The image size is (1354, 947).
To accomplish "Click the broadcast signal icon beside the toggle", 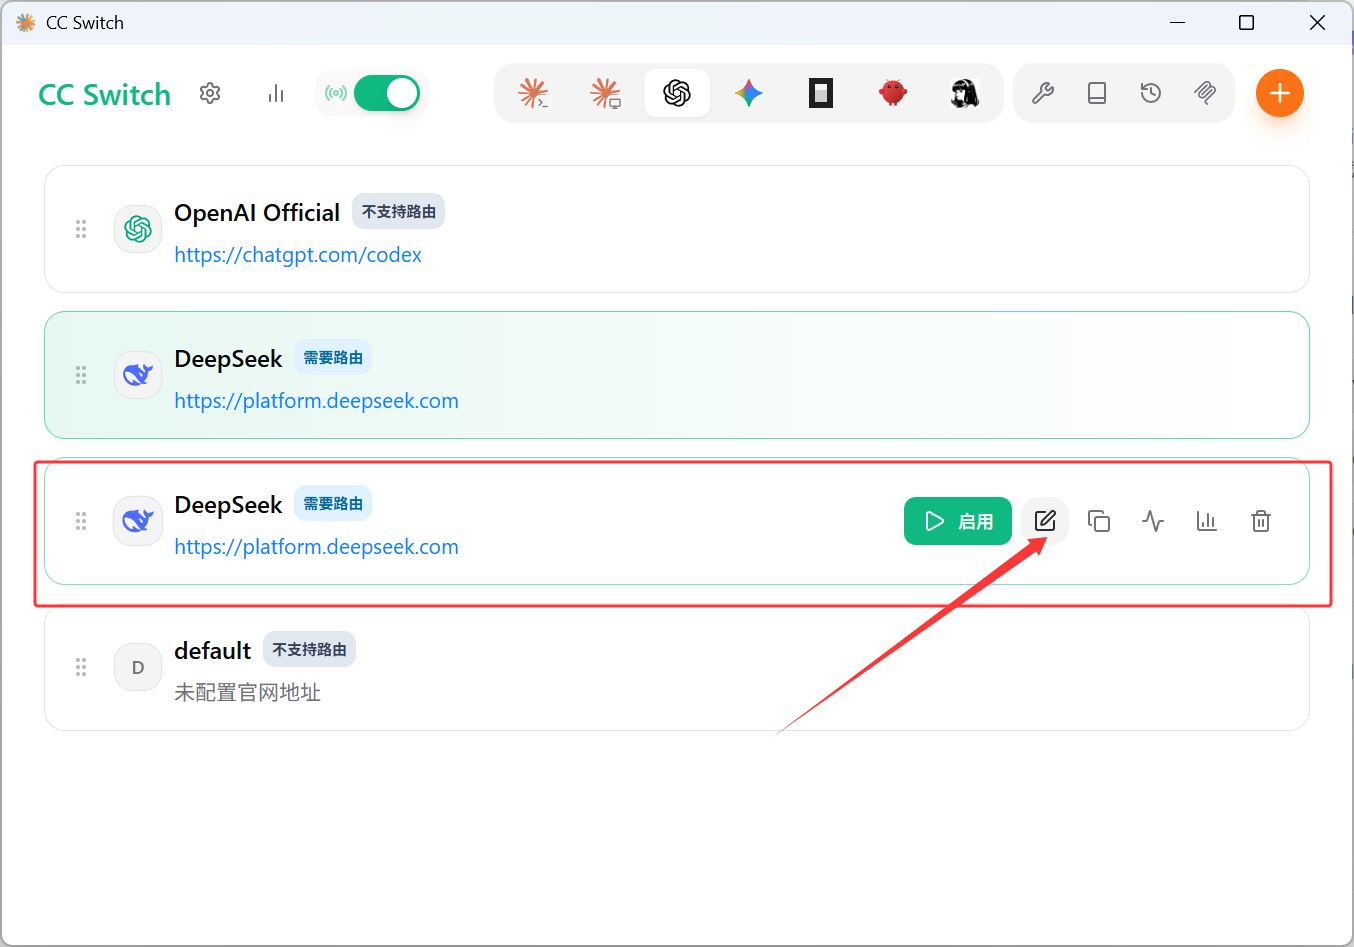I will 336,93.
